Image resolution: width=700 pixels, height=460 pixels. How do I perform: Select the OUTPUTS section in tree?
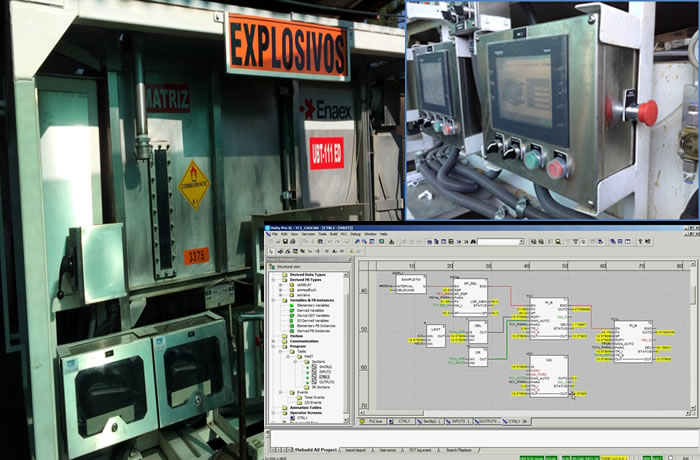tap(327, 382)
